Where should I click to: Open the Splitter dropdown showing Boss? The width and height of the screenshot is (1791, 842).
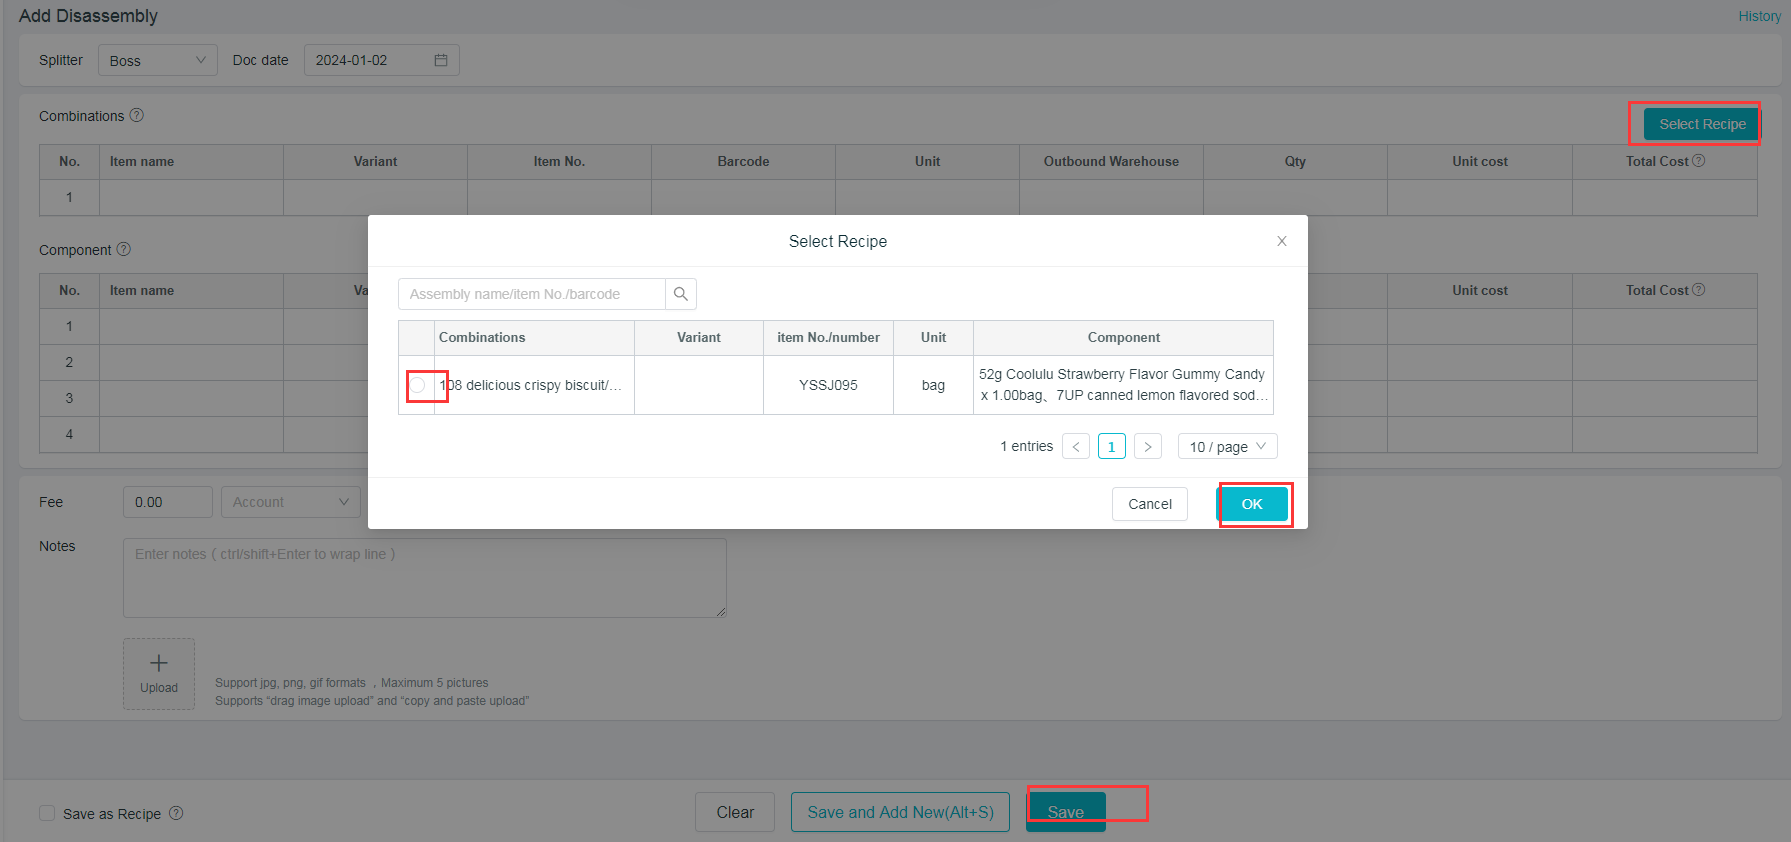157,60
